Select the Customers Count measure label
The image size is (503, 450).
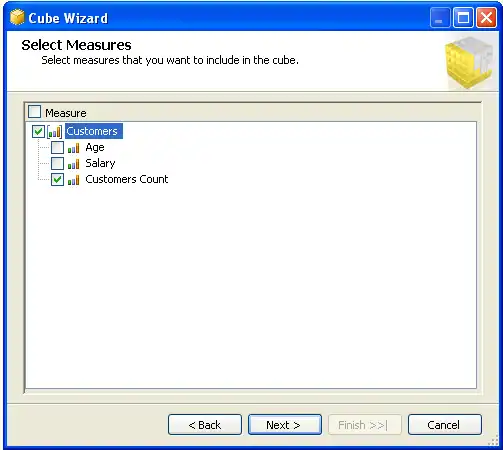pyautogui.click(x=127, y=179)
